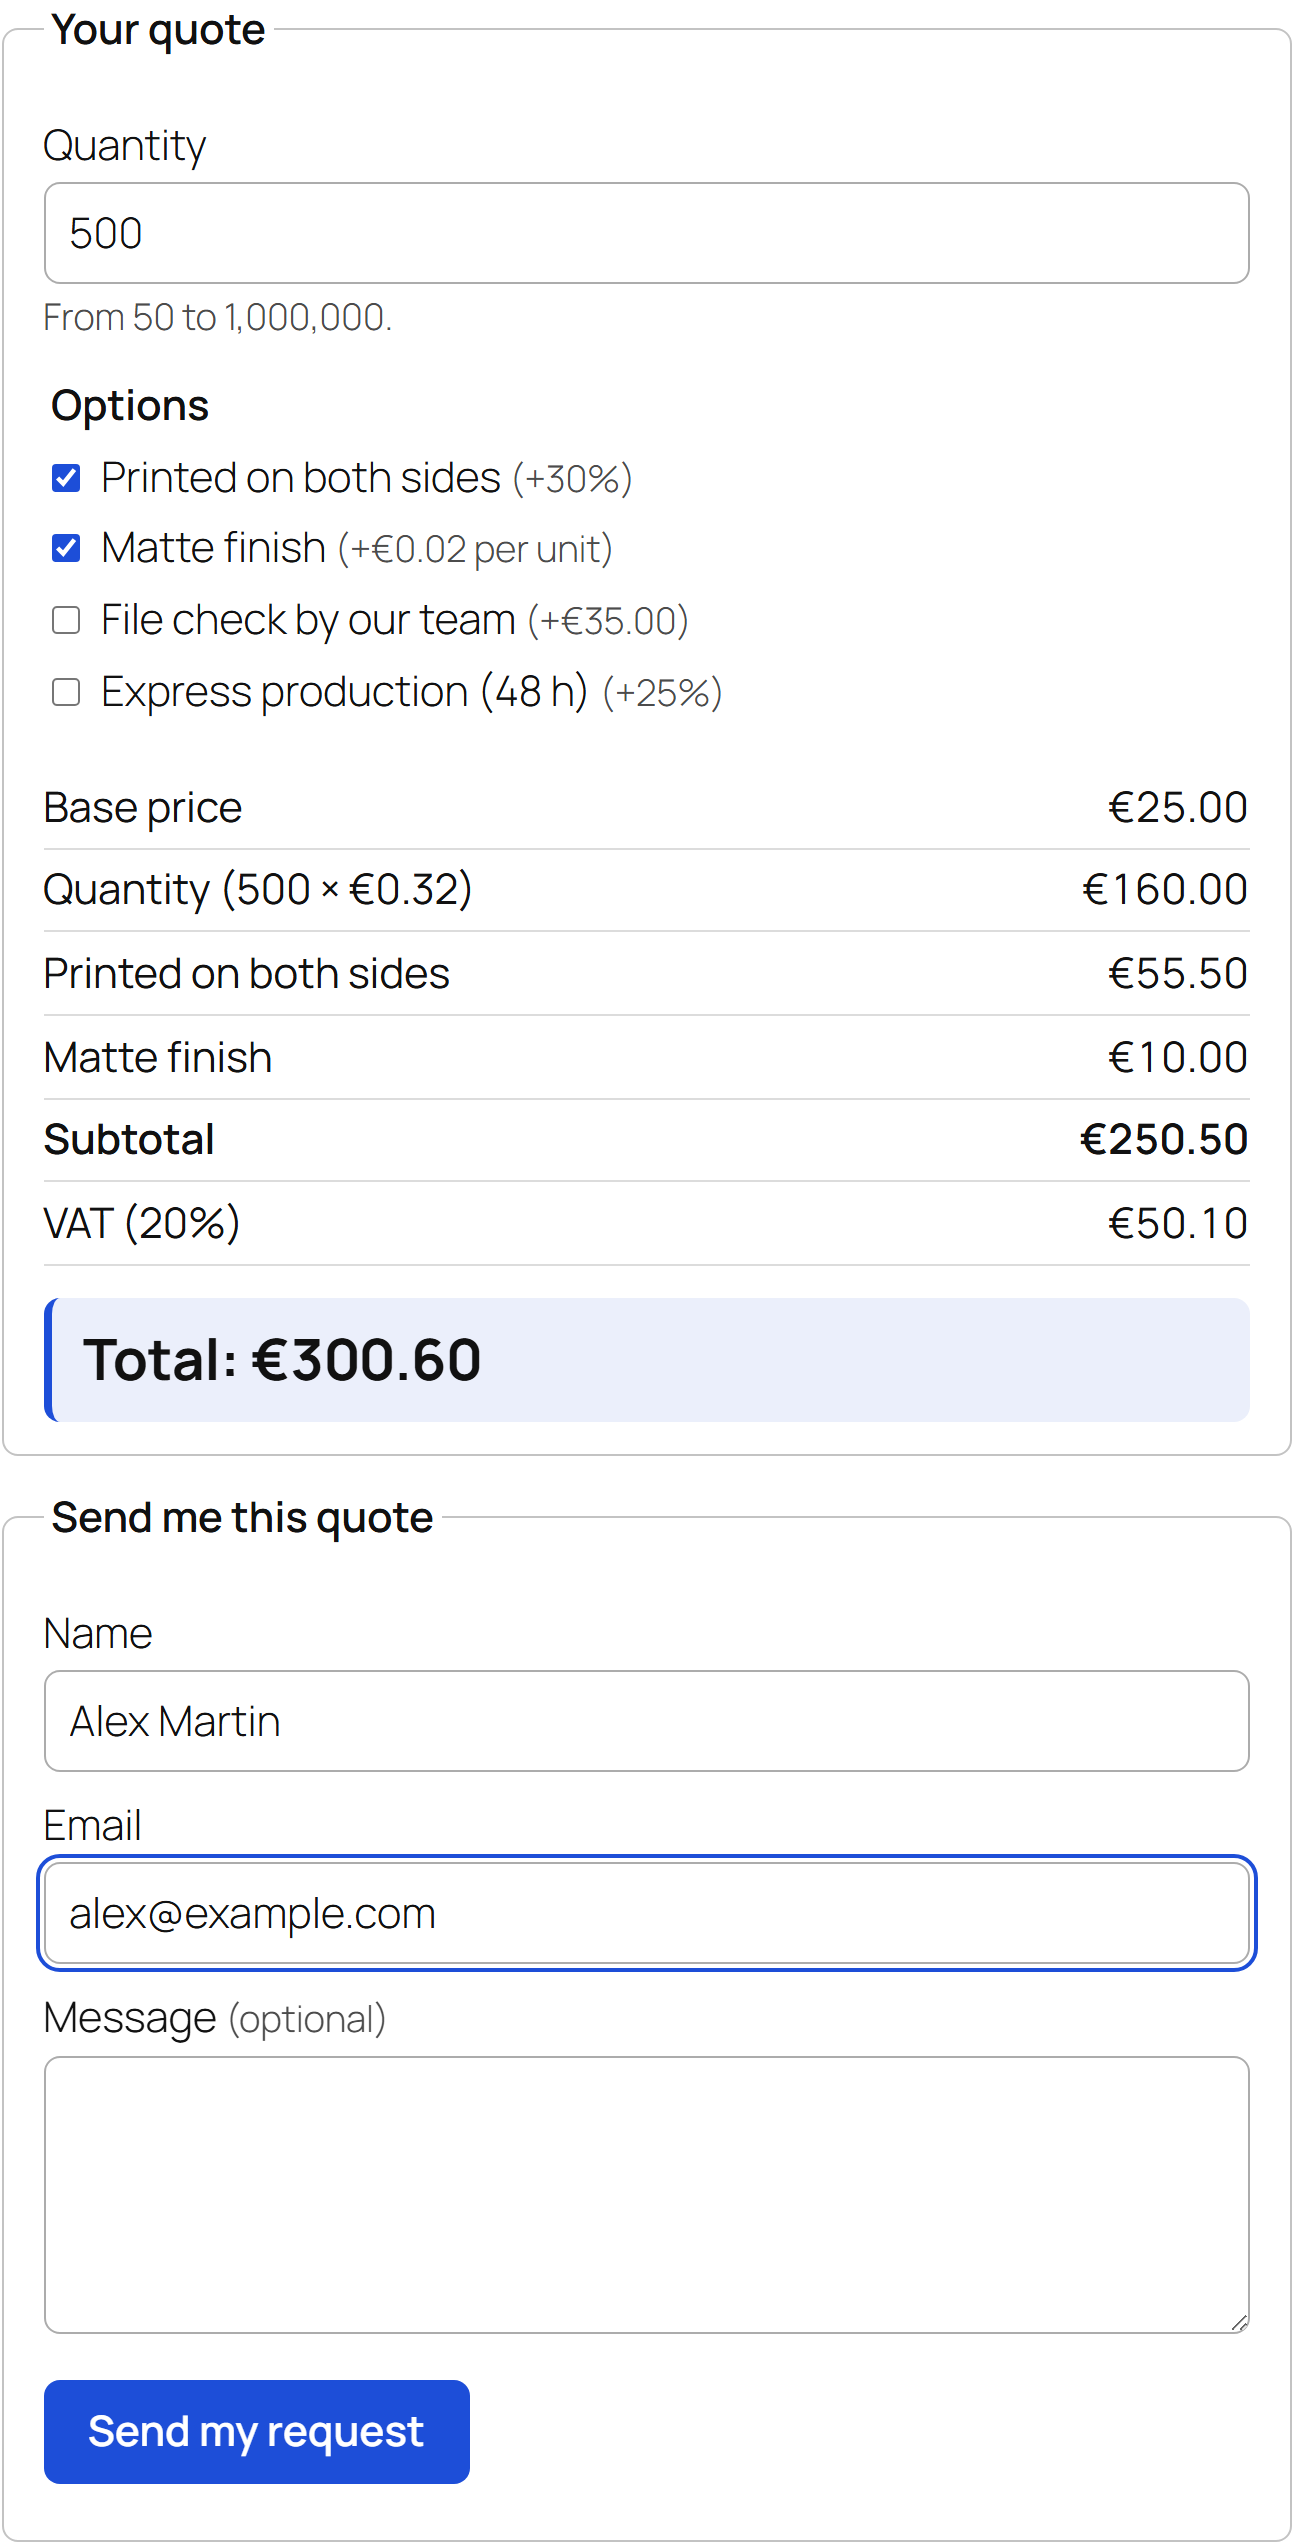Image resolution: width=1292 pixels, height=2542 pixels.
Task: Click into the optional Message textarea
Action: (x=646, y=2195)
